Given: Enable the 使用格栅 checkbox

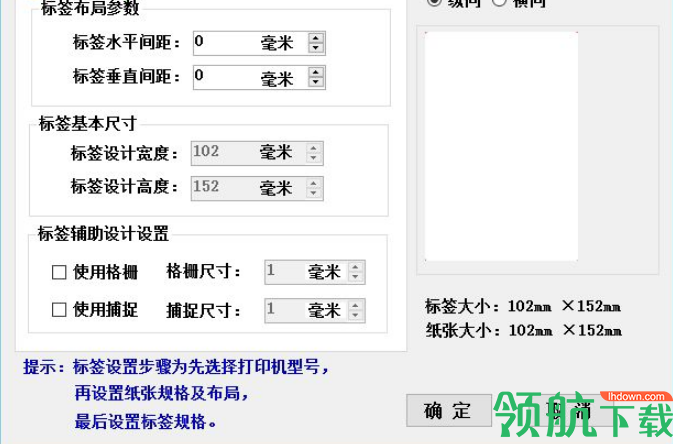Looking at the screenshot, I should (59, 272).
